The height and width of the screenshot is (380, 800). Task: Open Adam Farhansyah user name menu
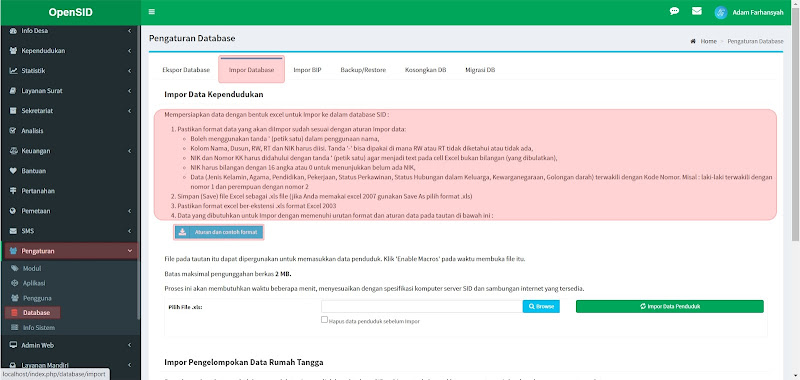point(758,13)
